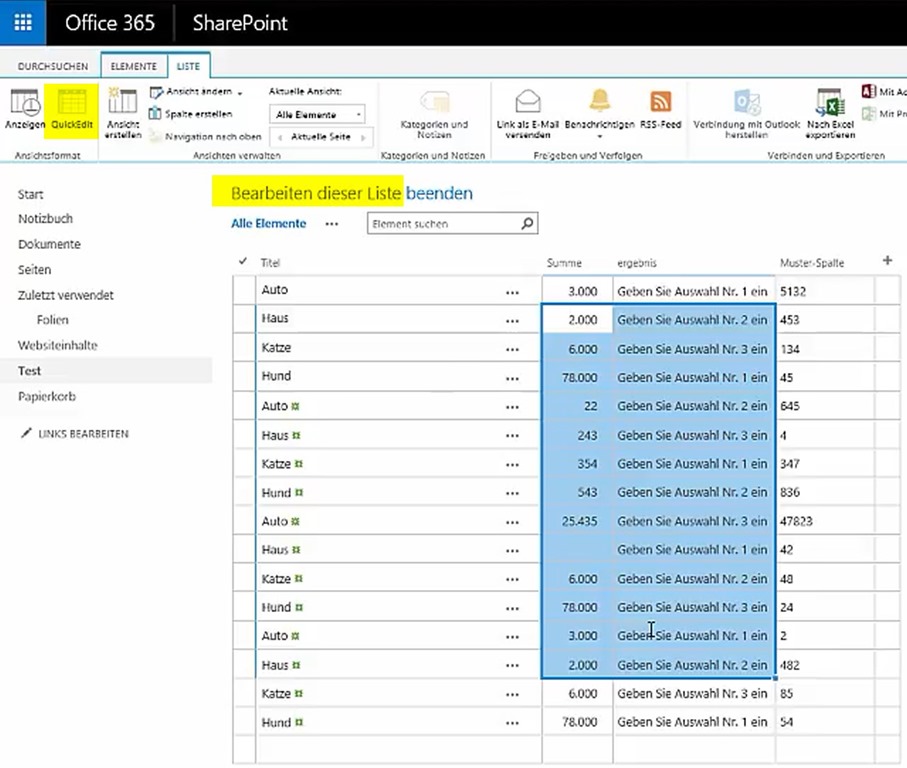Viewport: 907px width, 768px height.
Task: Sort by the Summe column header
Action: [x=564, y=263]
